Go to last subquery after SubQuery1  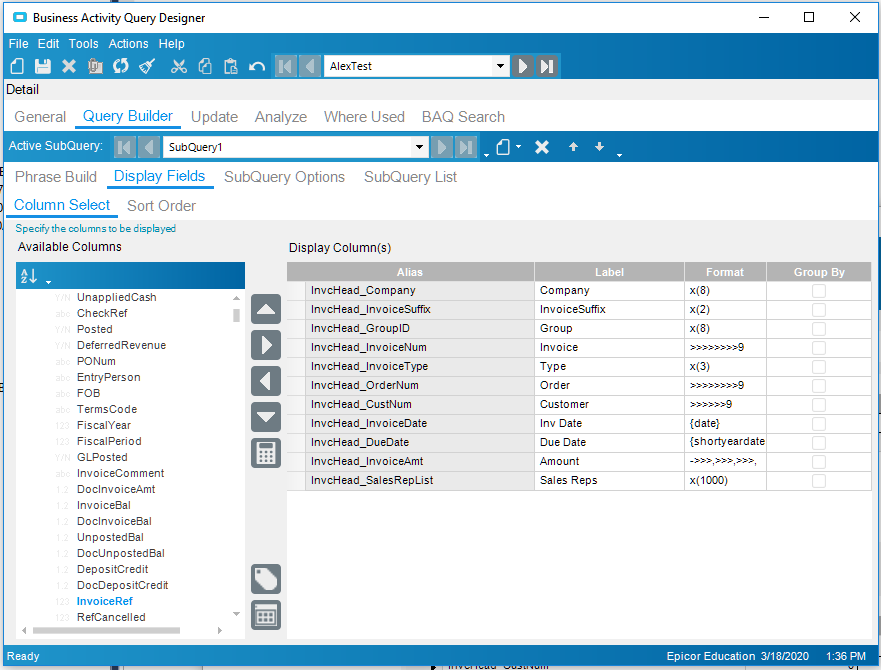click(466, 147)
